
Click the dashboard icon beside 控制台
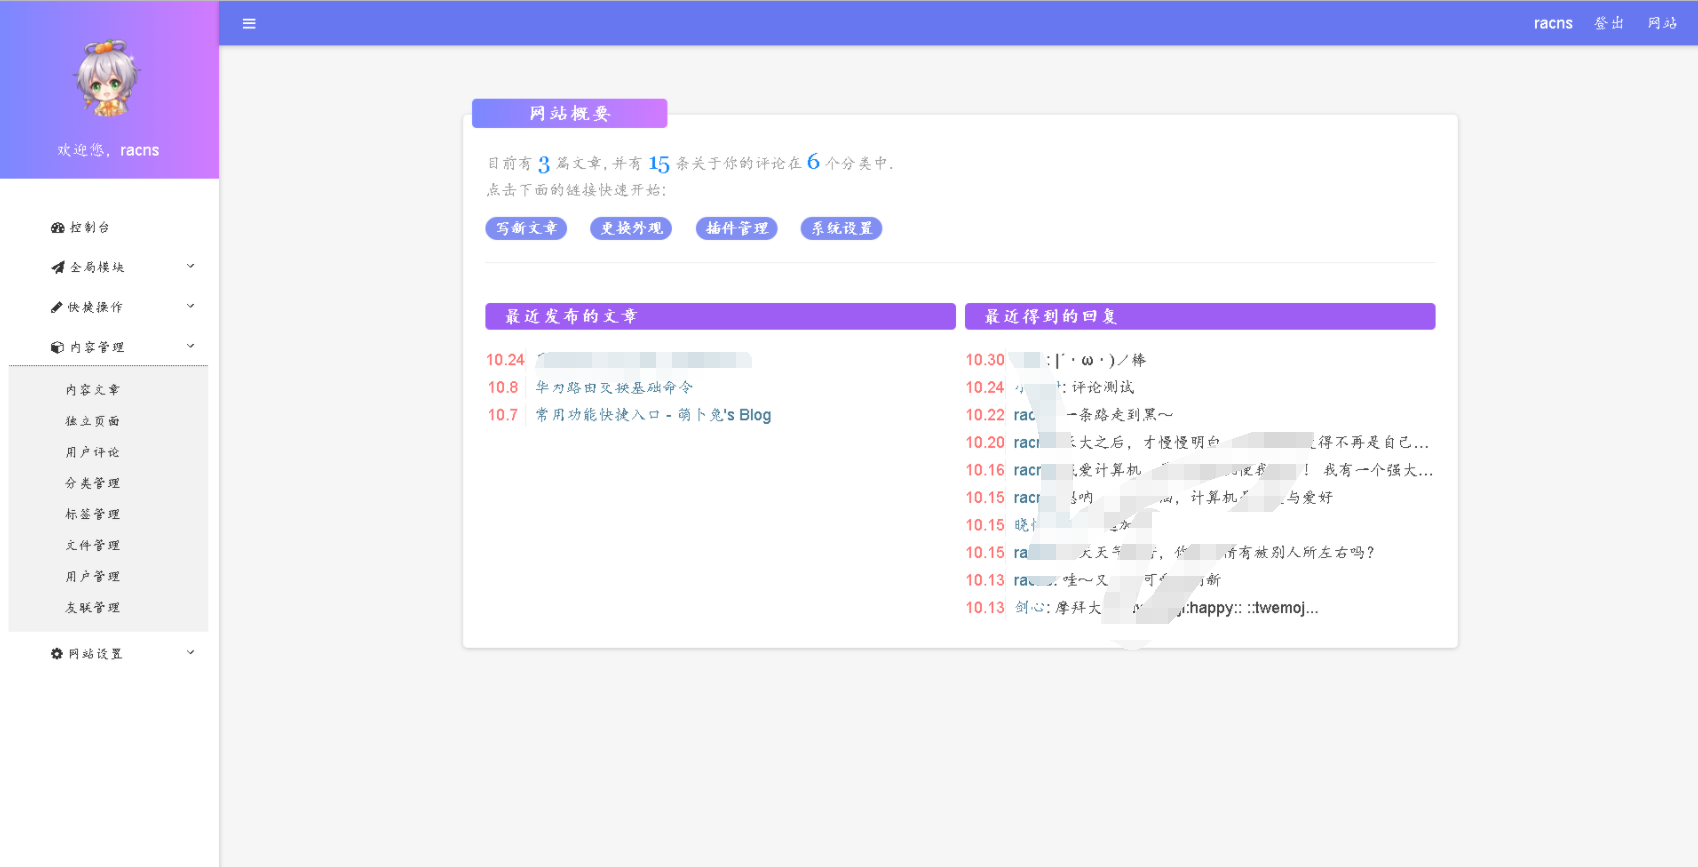click(x=57, y=228)
